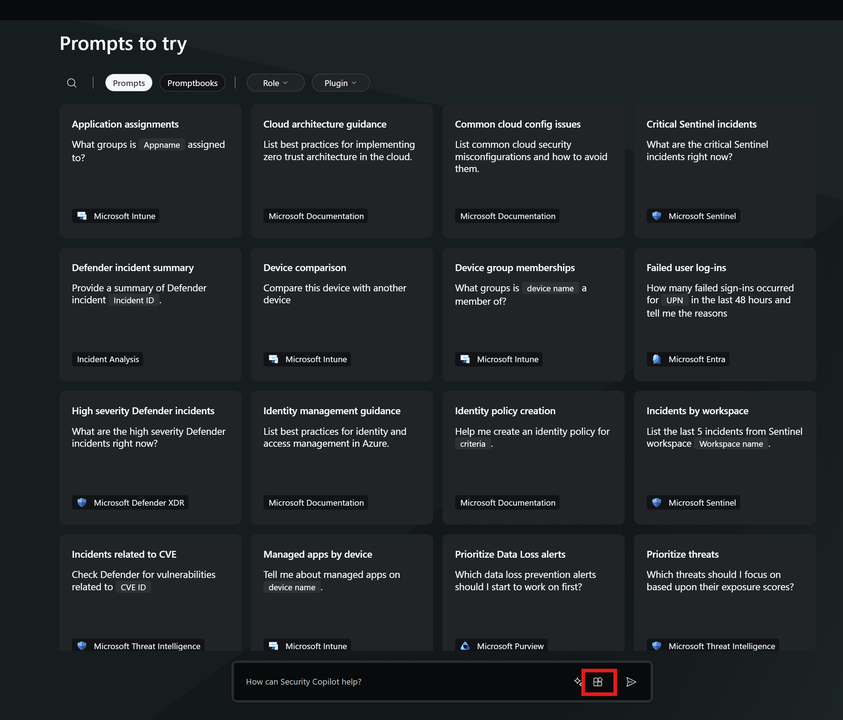The image size is (843, 720).
Task: Click 'Failed user log-ins' card title
Action: click(686, 268)
